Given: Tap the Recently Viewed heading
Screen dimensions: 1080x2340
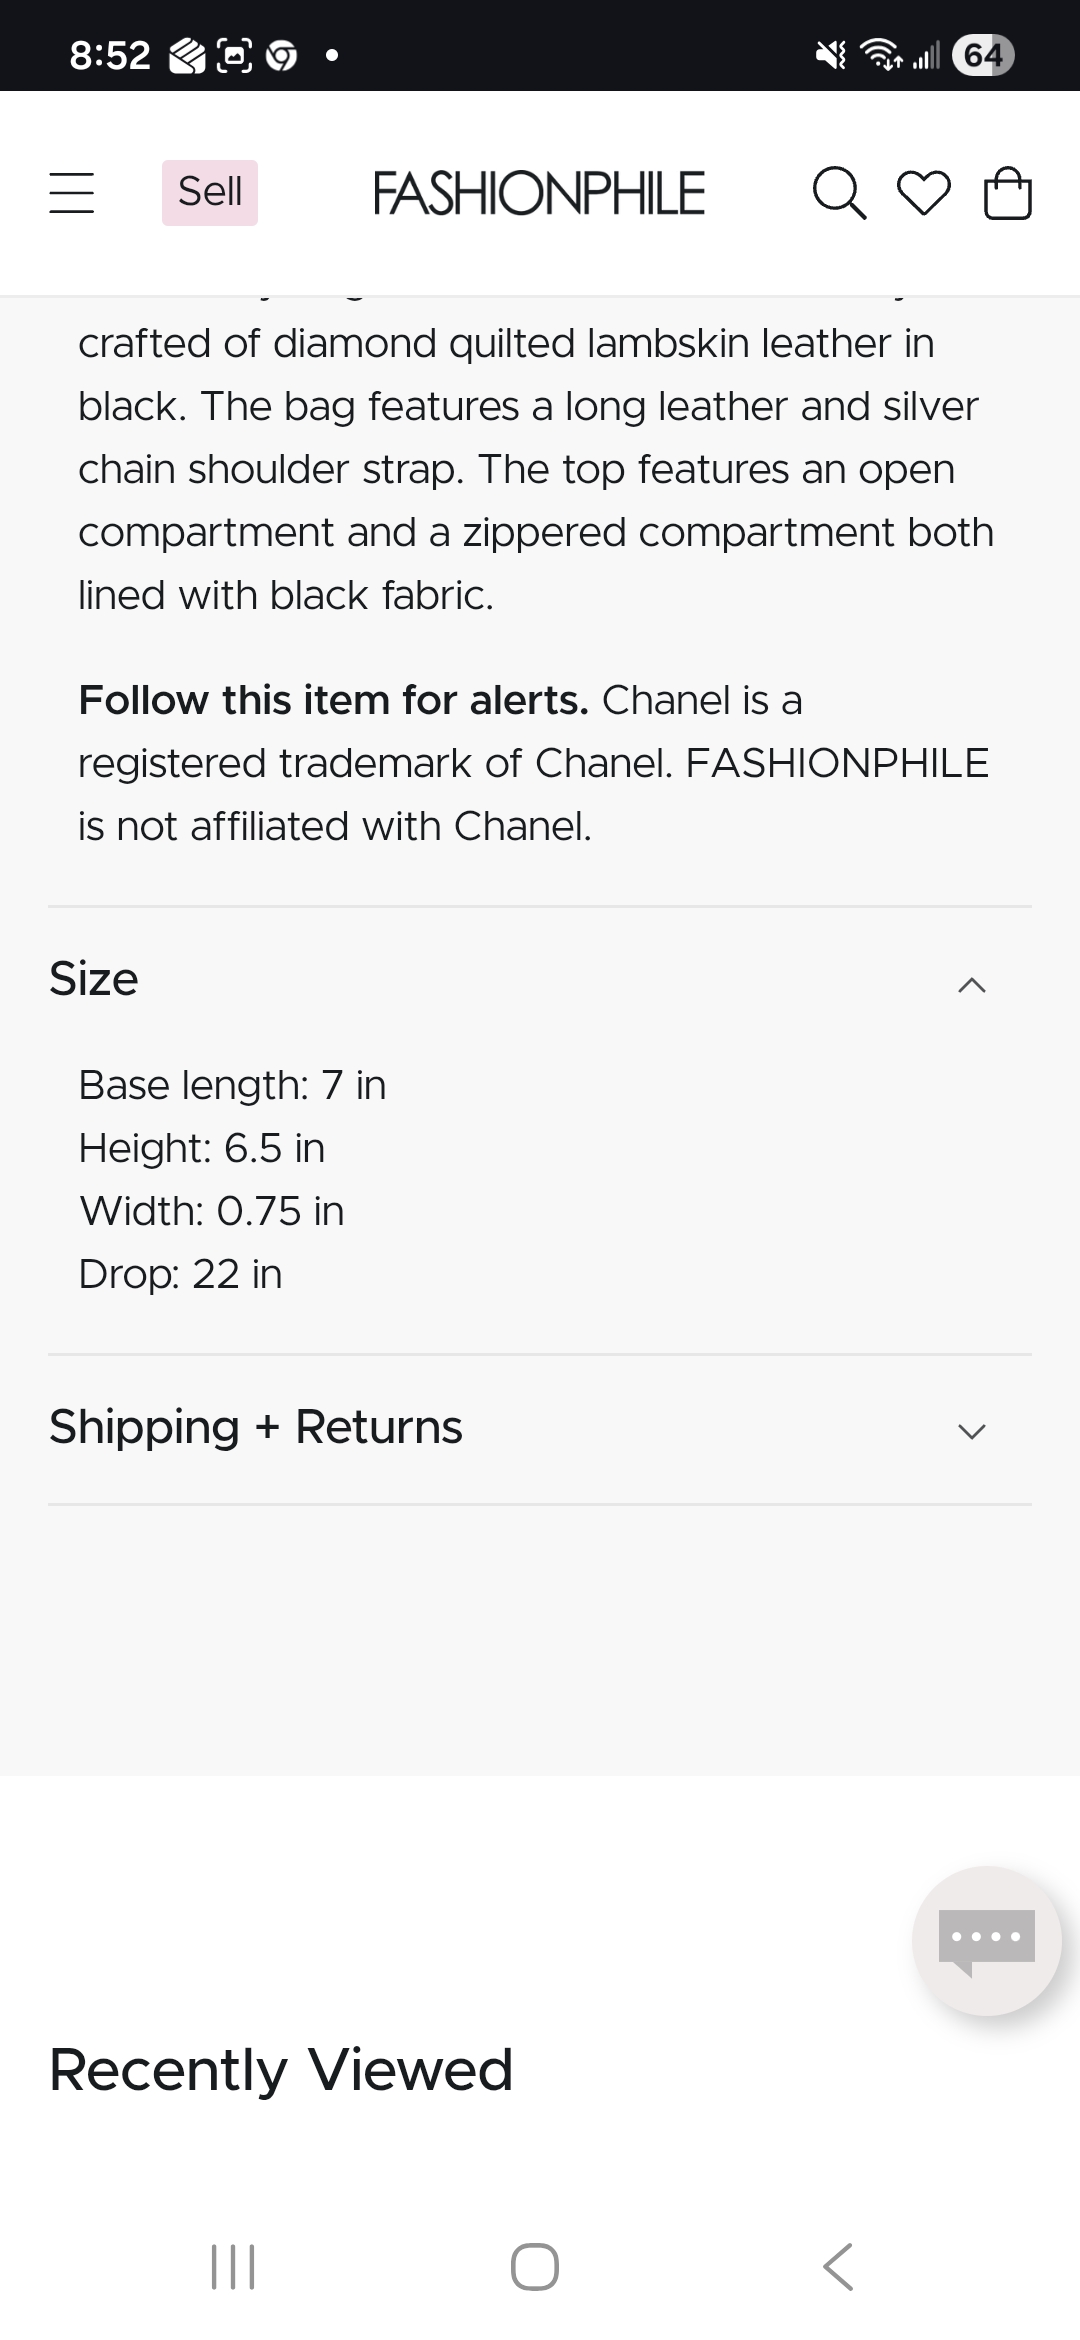Looking at the screenshot, I should pyautogui.click(x=281, y=2070).
